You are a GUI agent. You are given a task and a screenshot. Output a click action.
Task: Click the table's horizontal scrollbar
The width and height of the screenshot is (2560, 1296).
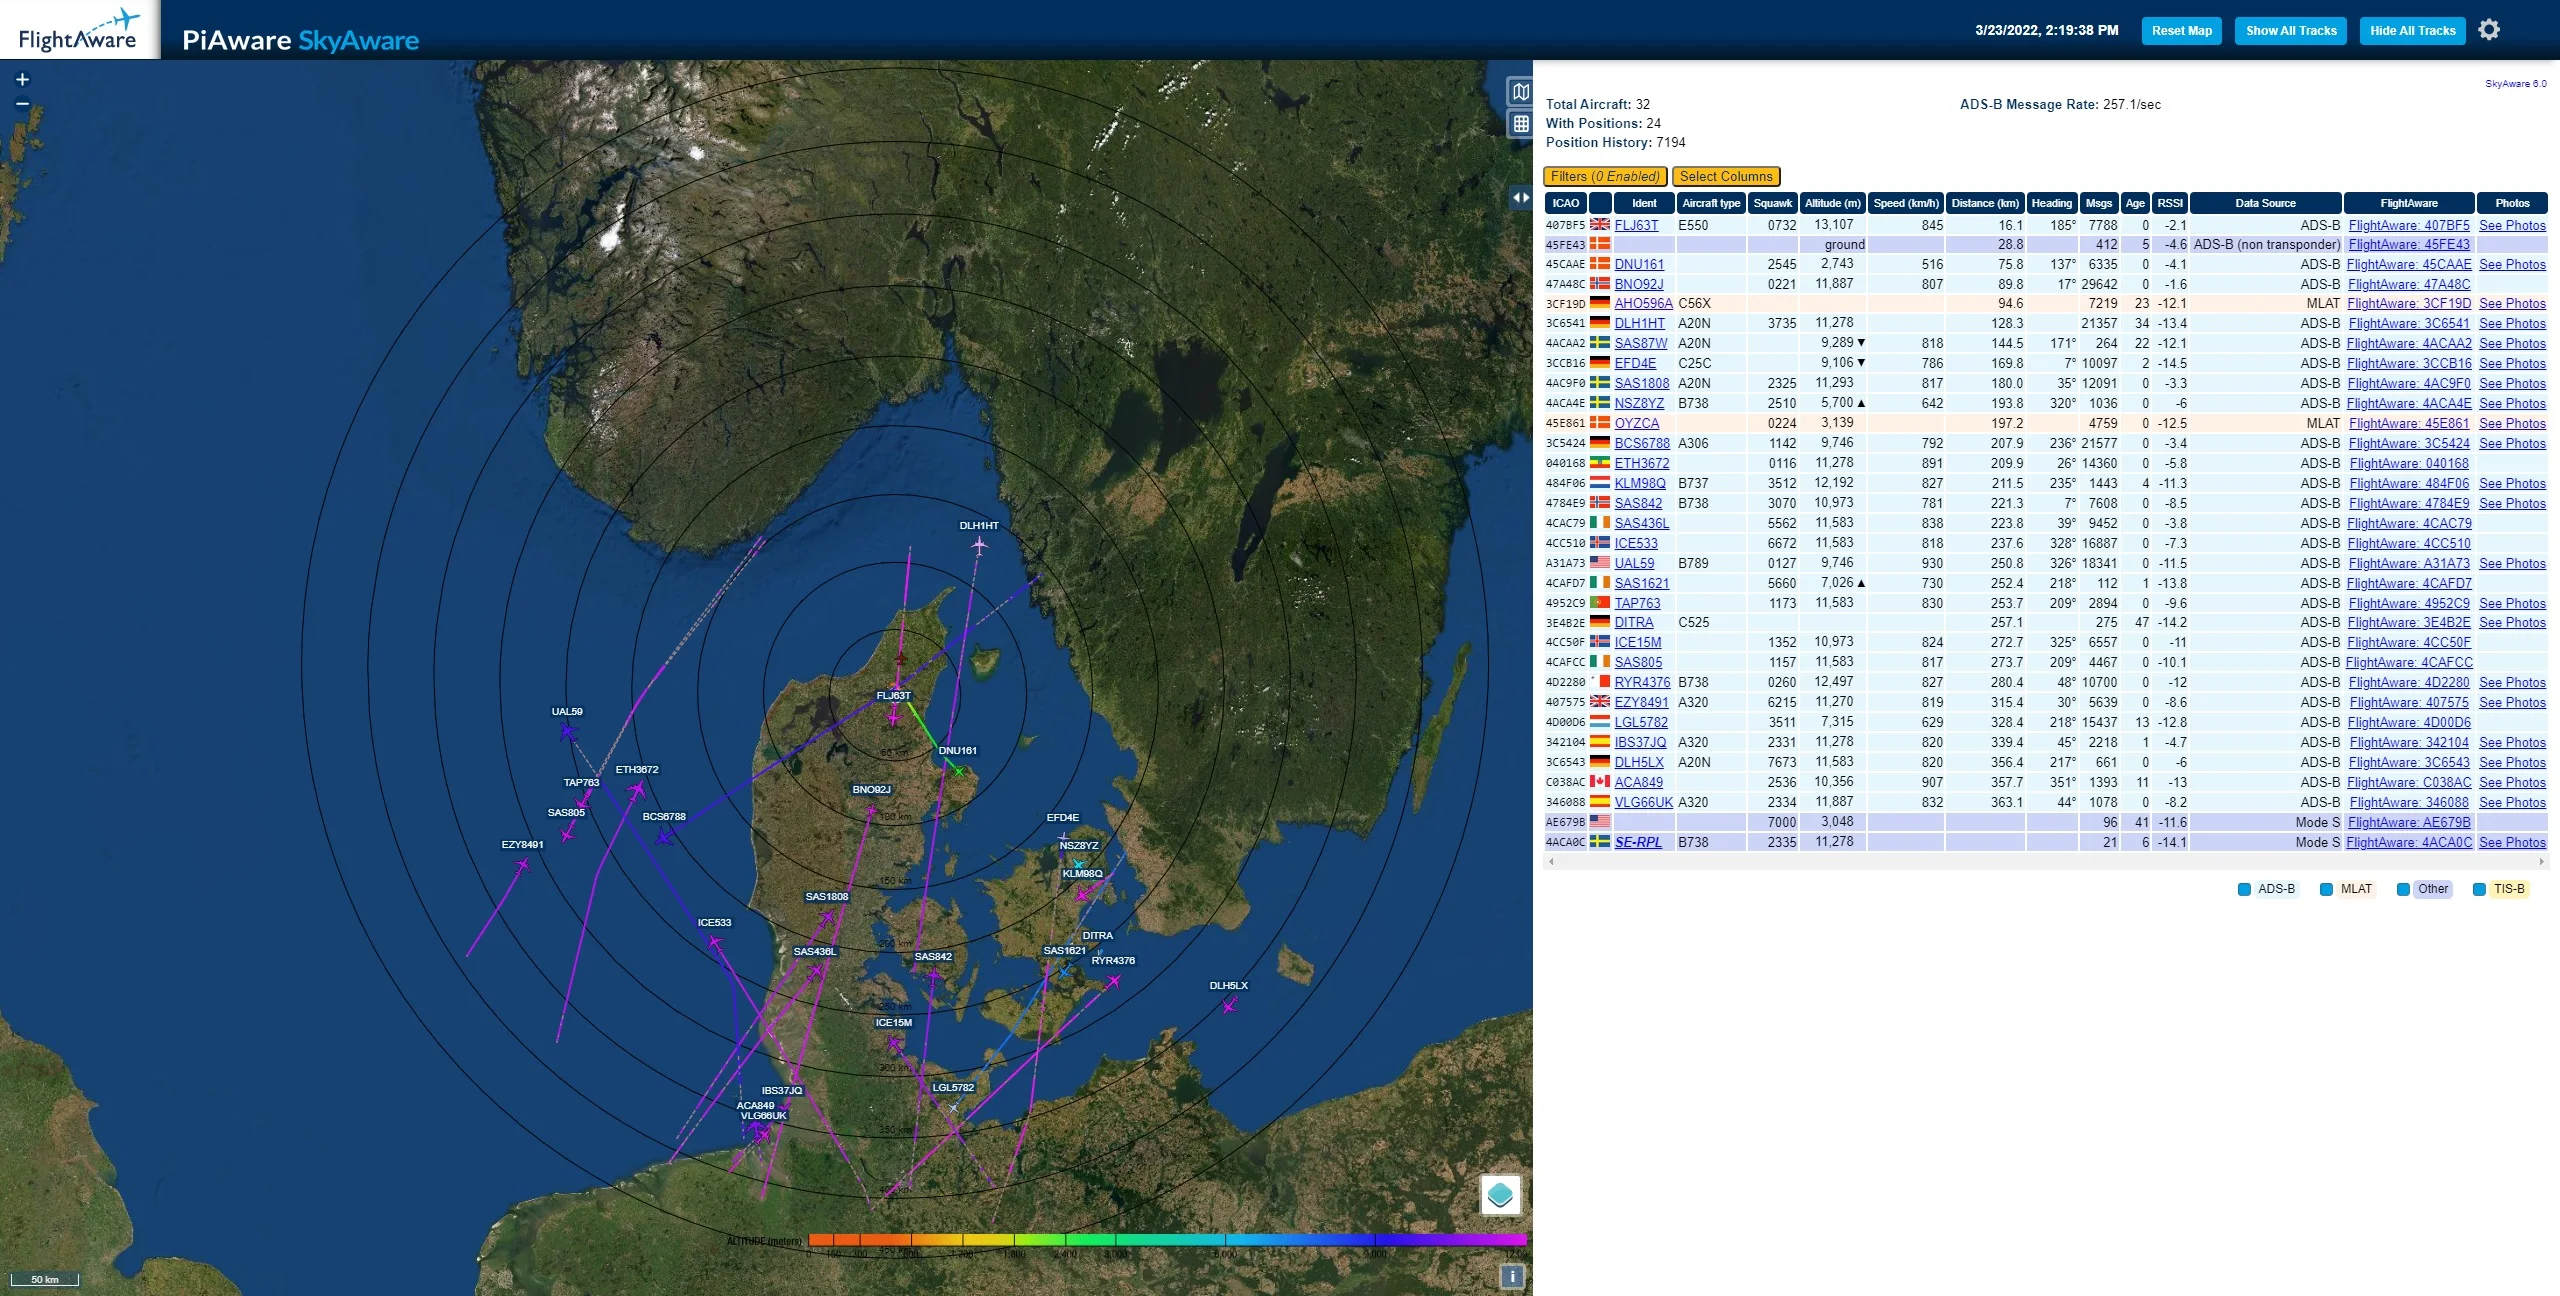(2045, 861)
